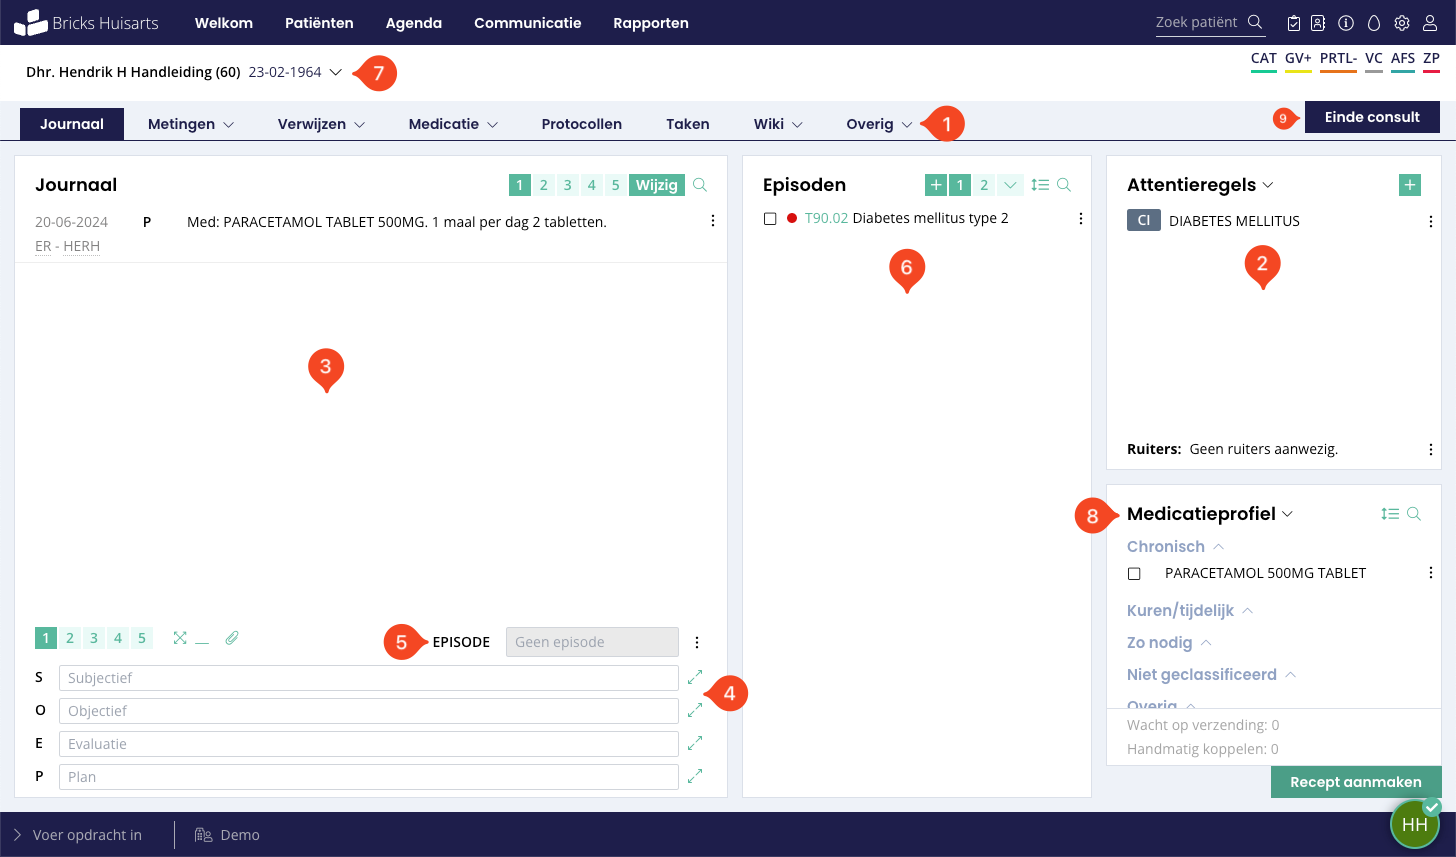Expand the Evaluatie field with its arrow icon

(695, 743)
